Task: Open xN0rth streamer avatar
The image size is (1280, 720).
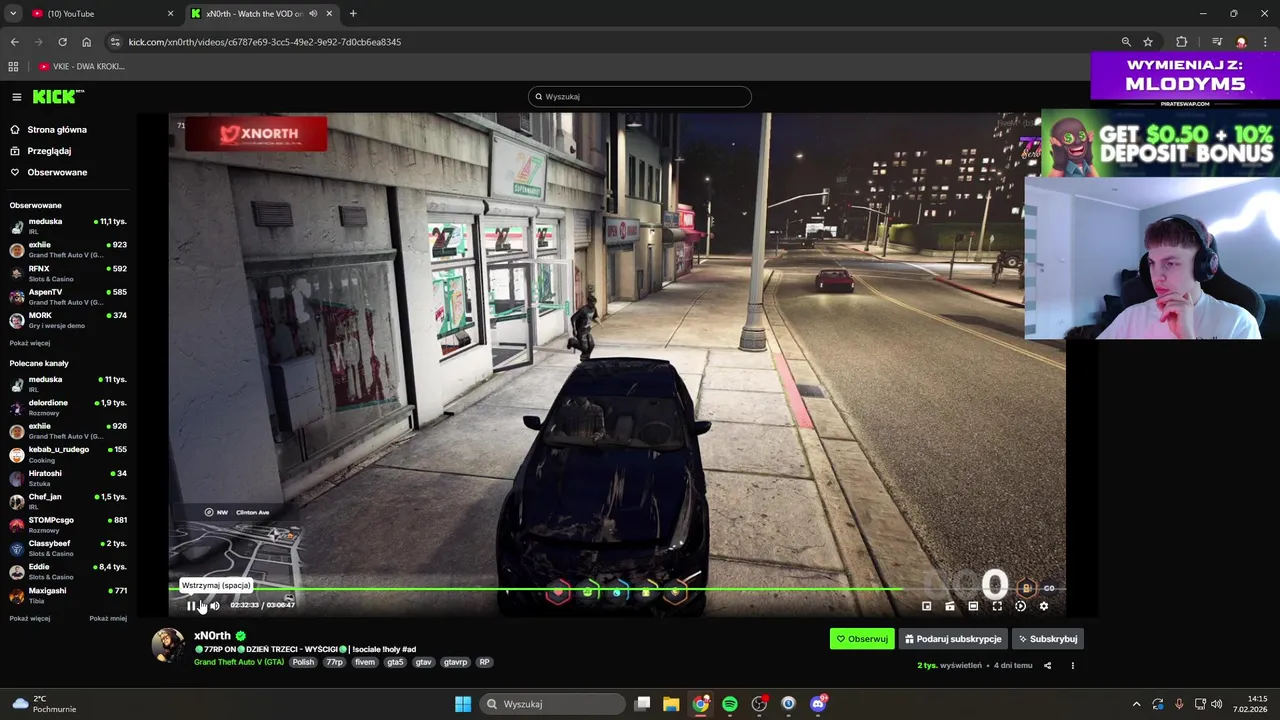Action: click(x=168, y=645)
